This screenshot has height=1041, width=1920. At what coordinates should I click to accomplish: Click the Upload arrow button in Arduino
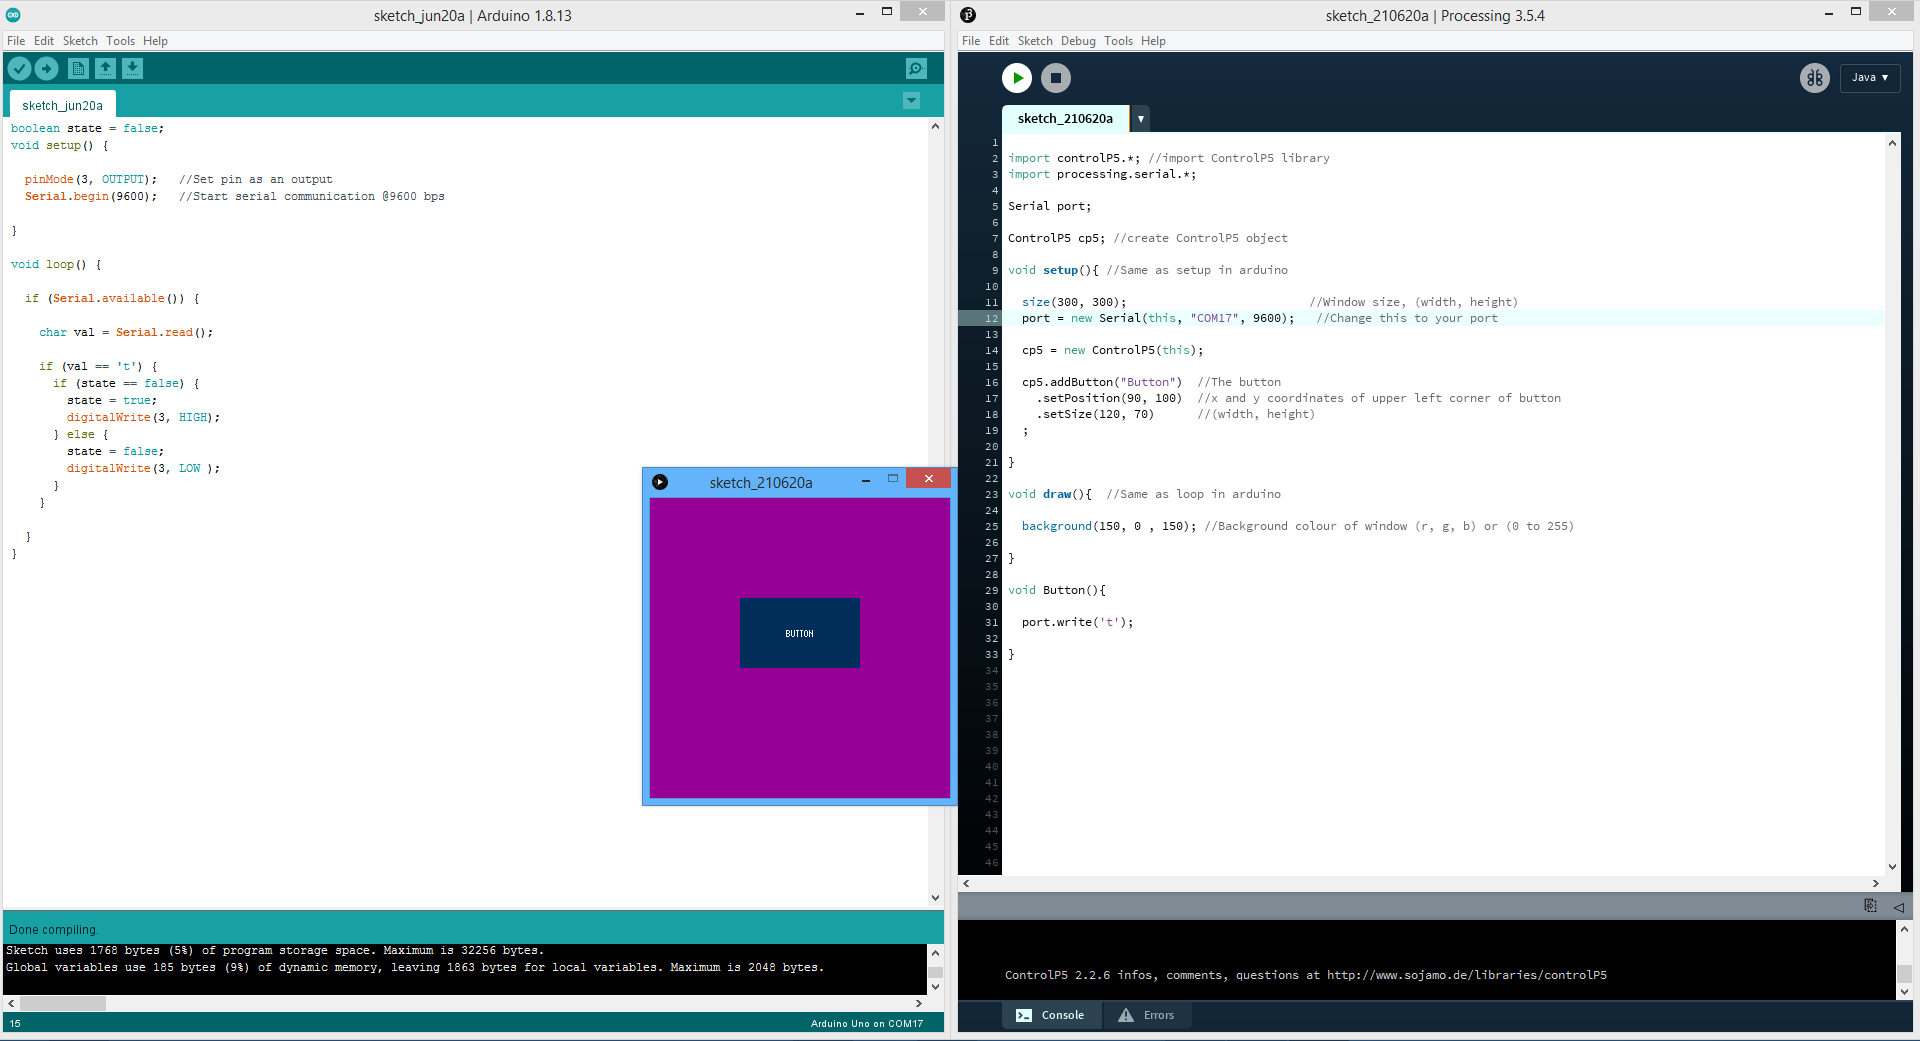47,68
